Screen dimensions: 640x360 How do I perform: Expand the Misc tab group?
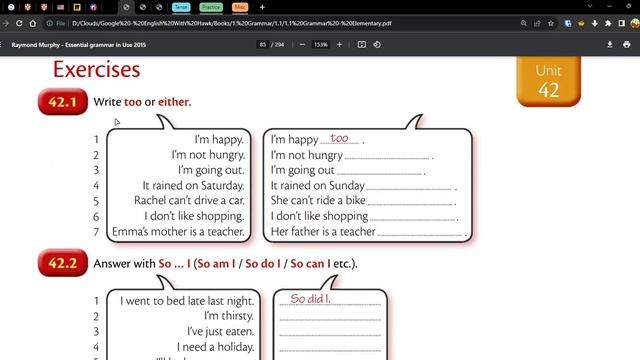(240, 7)
